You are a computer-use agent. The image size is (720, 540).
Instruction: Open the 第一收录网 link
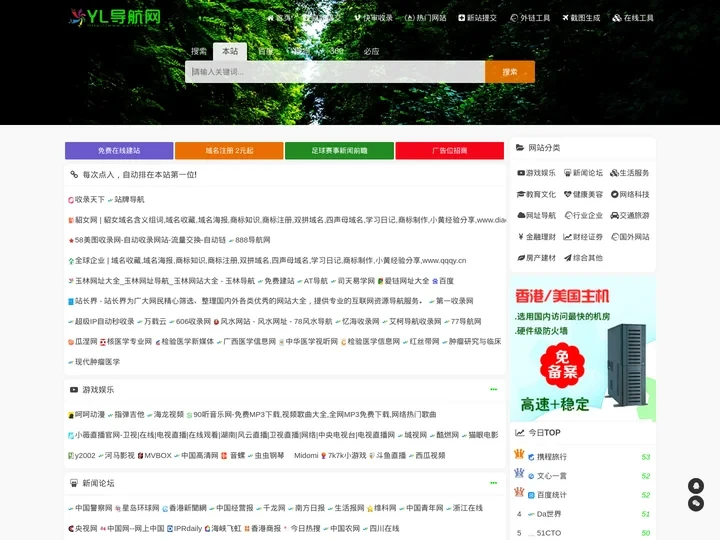454,301
